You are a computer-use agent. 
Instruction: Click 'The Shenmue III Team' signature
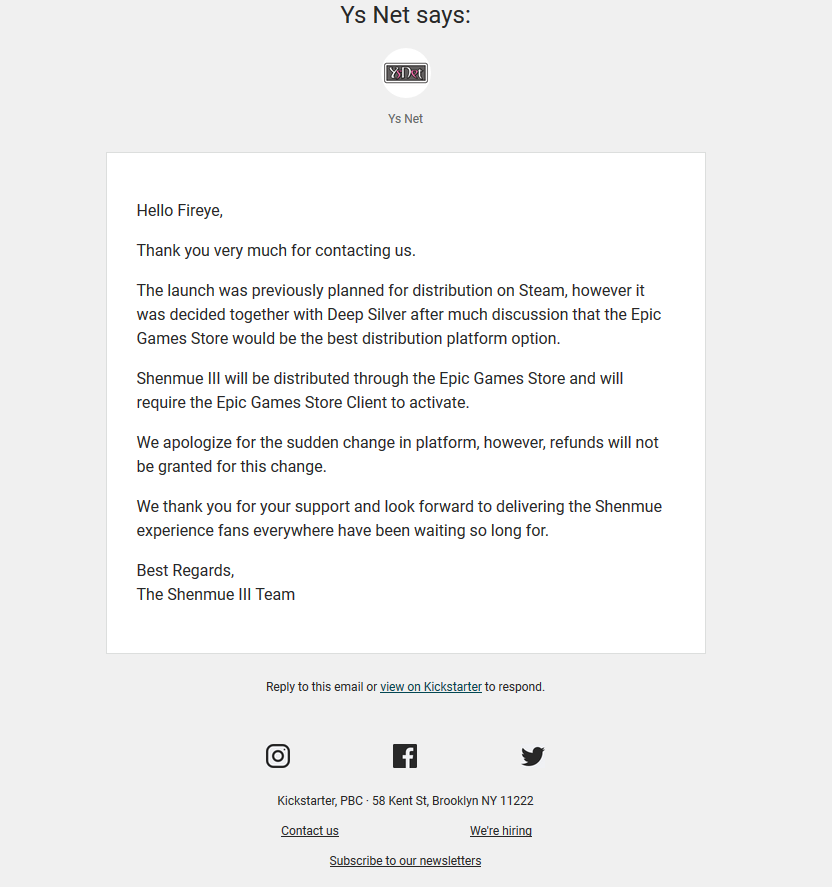coord(215,595)
